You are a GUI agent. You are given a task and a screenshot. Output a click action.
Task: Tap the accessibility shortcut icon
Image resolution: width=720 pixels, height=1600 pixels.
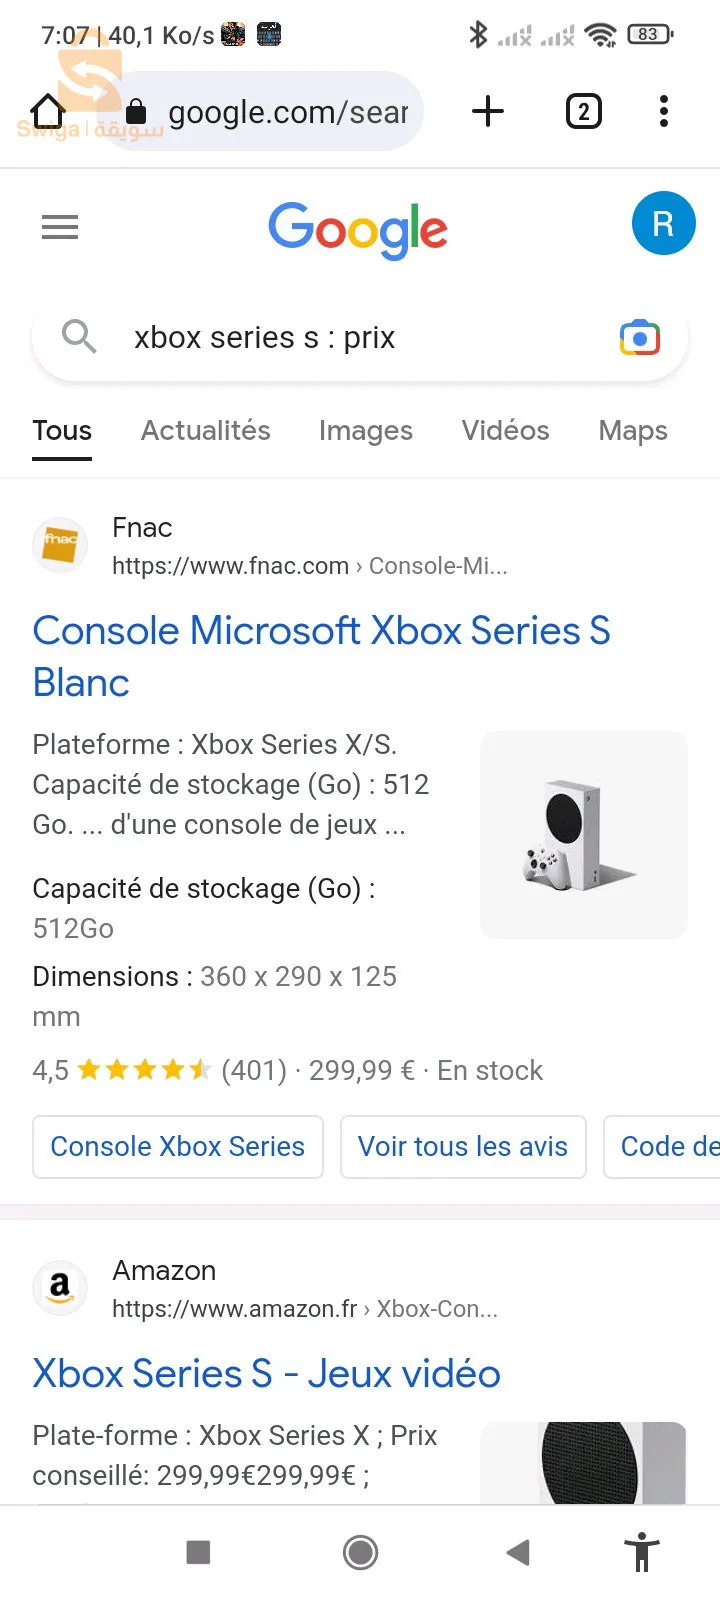(642, 1552)
